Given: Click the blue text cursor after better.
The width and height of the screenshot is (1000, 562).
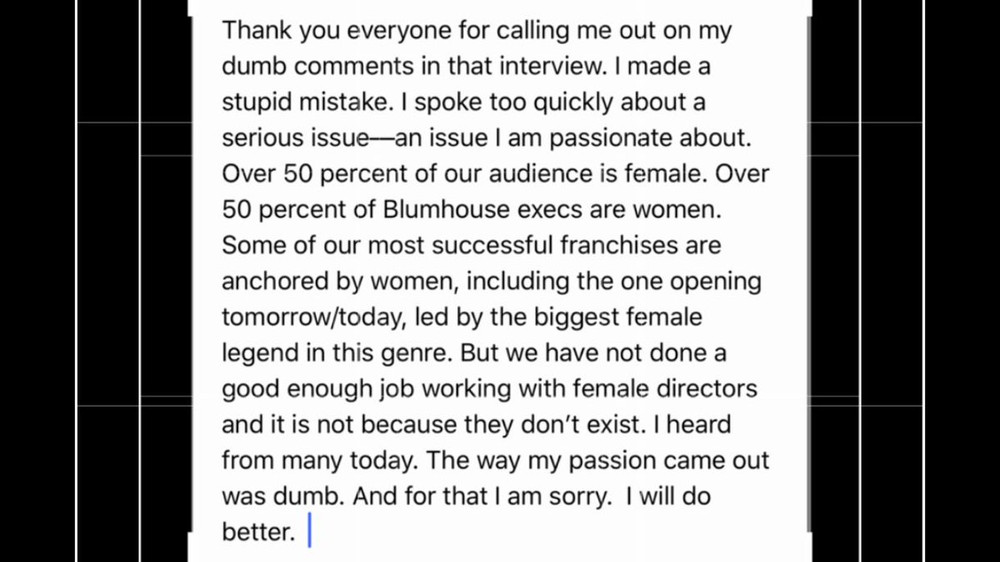Looking at the screenshot, I should (310, 530).
